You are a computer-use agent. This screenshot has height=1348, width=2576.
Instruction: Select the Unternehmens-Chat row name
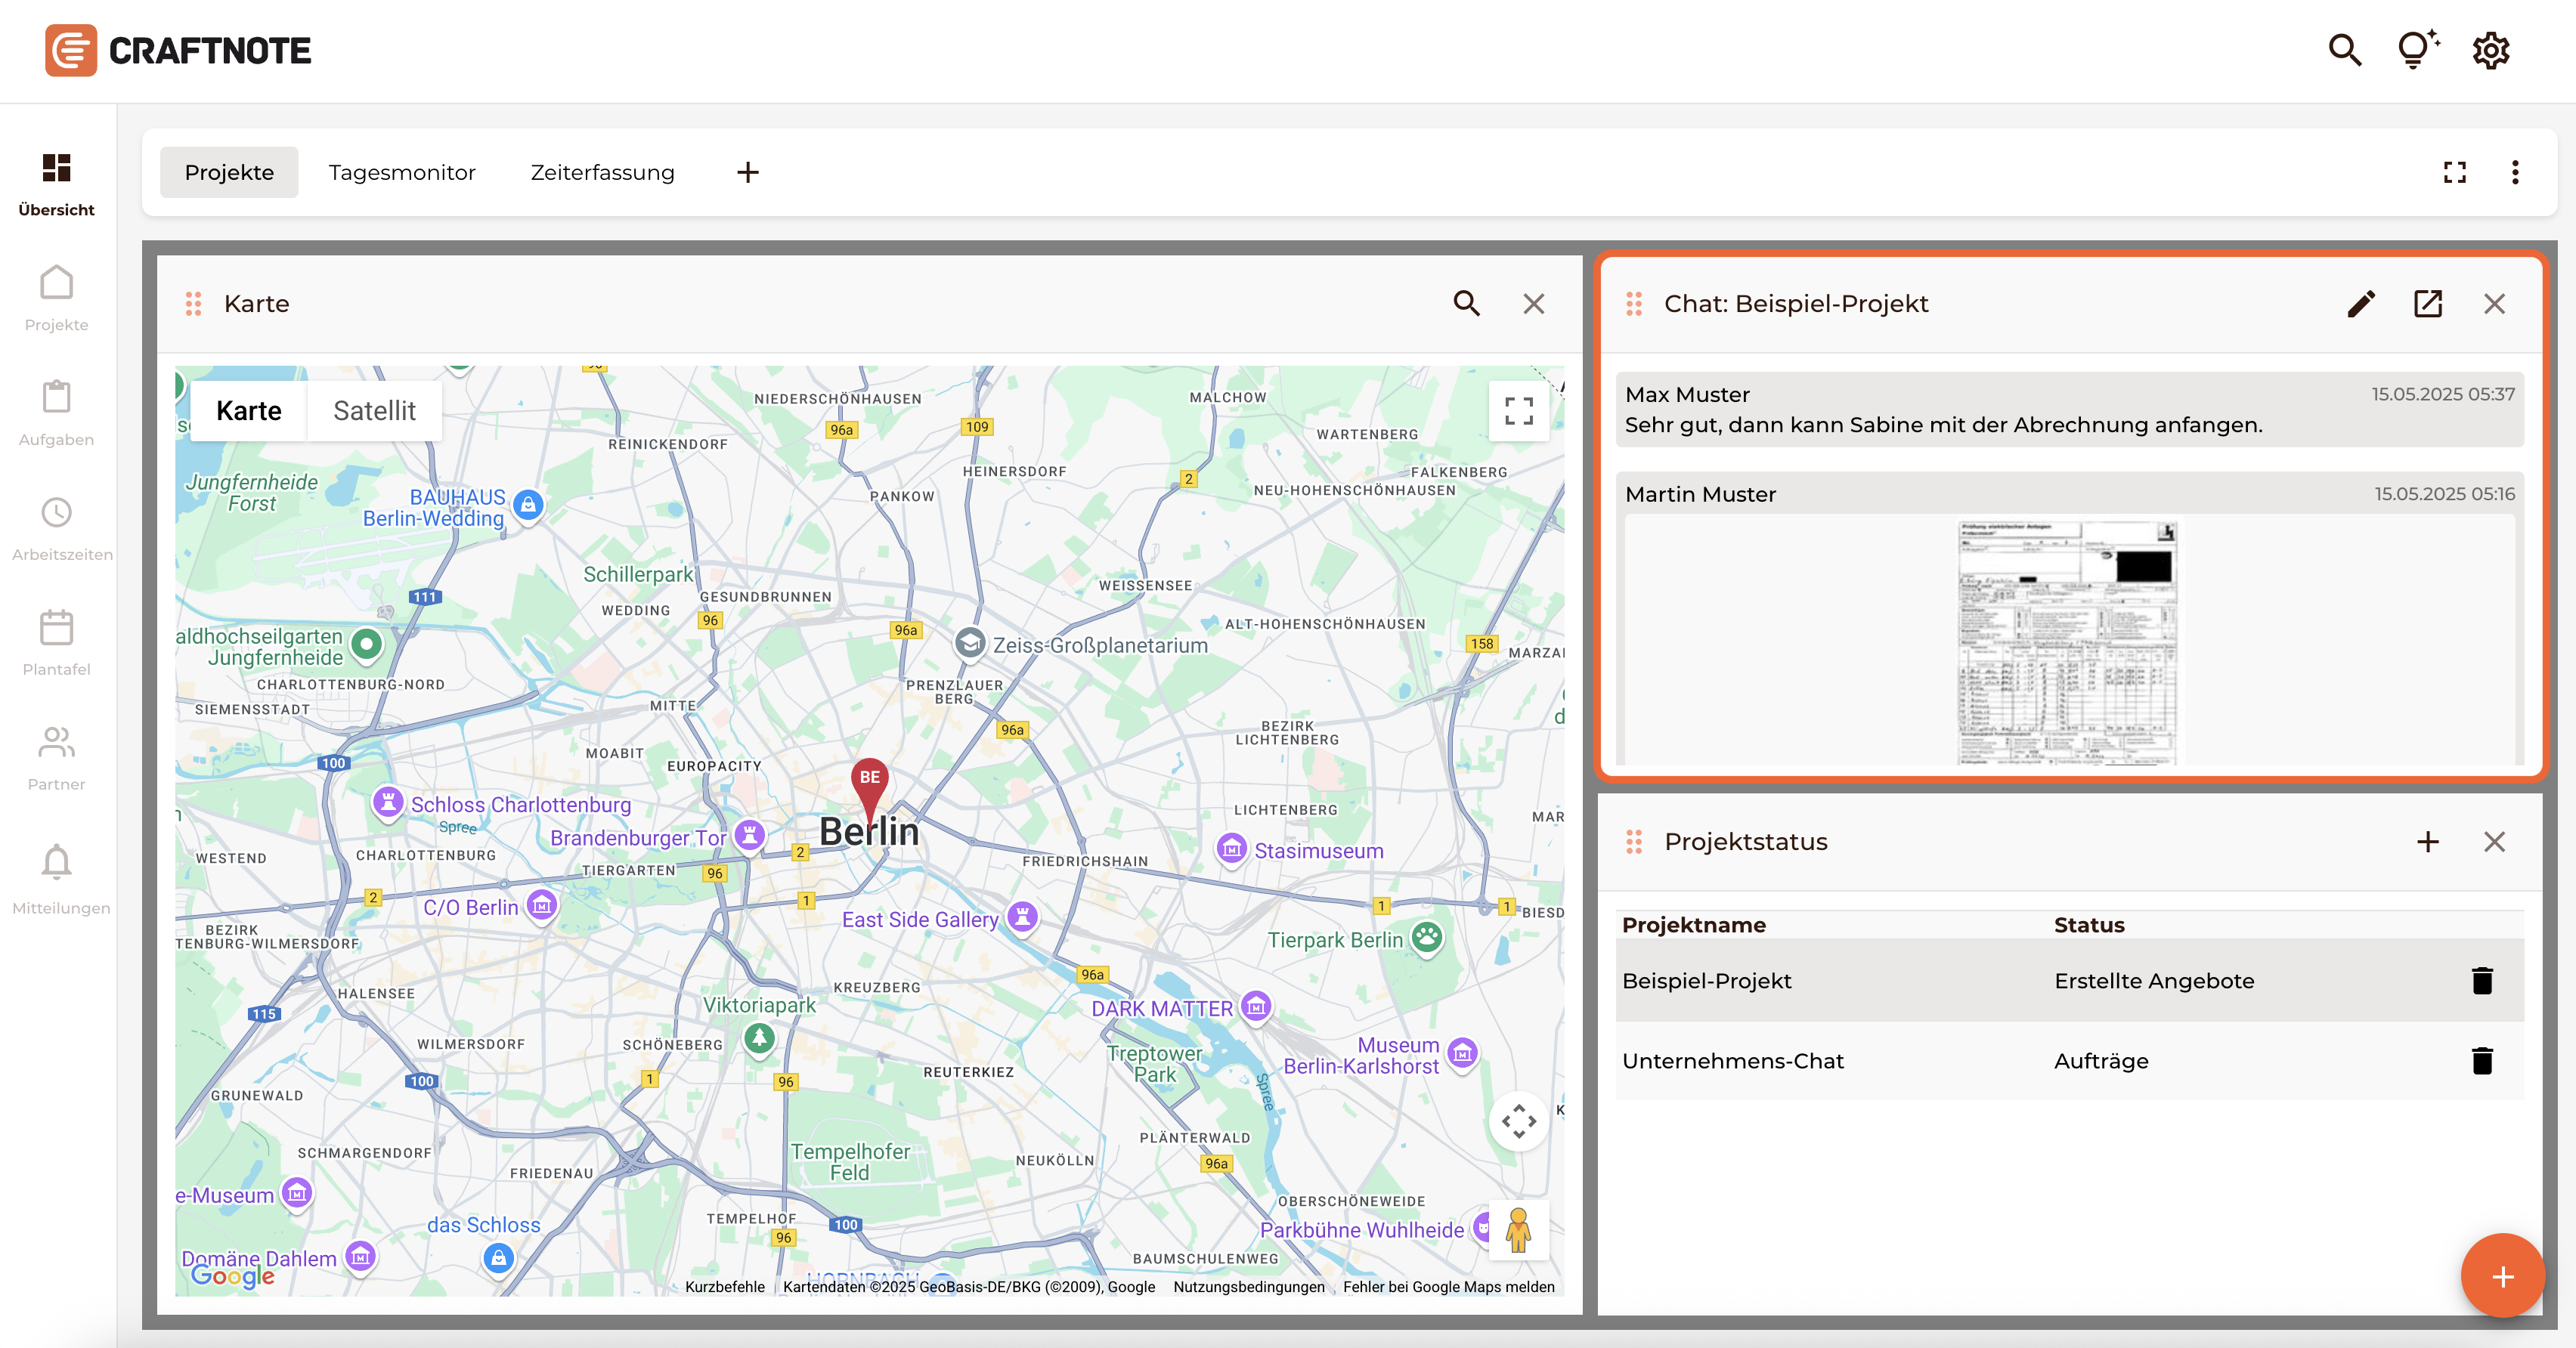pos(1732,1061)
